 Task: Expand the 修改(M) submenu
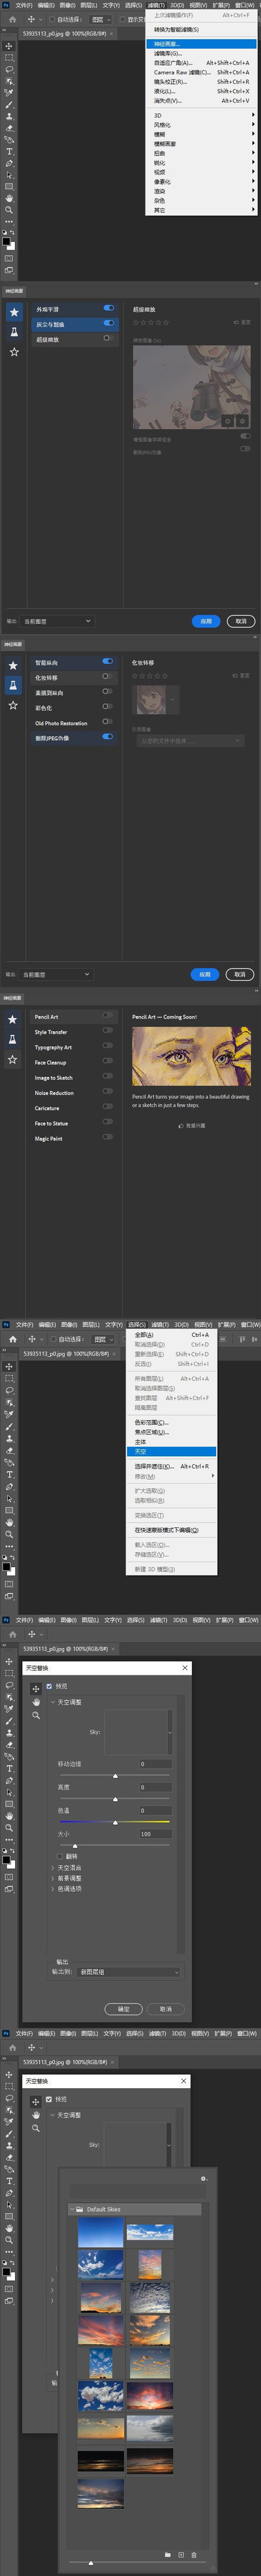click(171, 1476)
